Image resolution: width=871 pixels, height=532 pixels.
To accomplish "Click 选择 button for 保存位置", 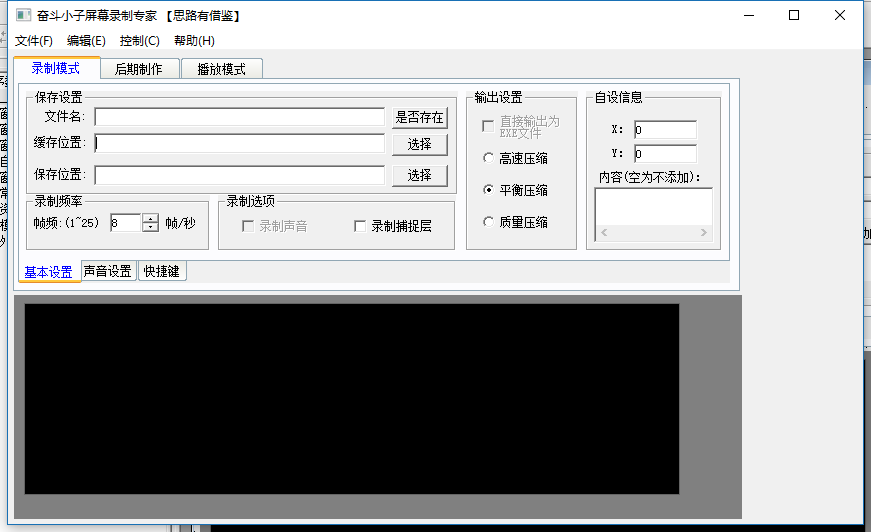I will point(419,175).
